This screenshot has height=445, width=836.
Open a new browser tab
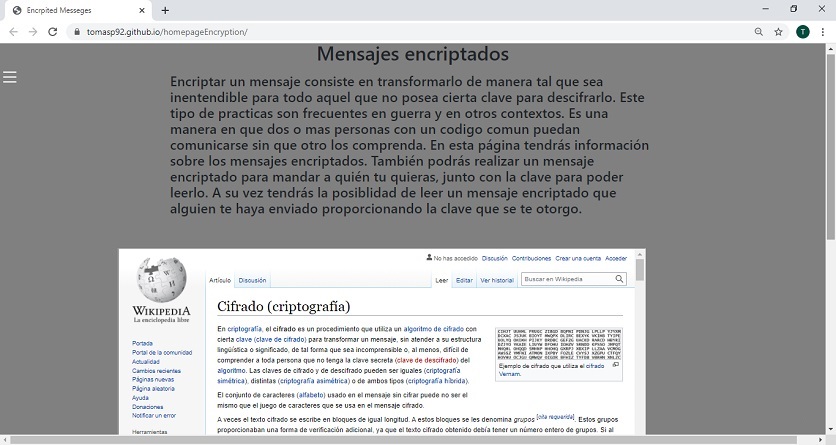(165, 10)
